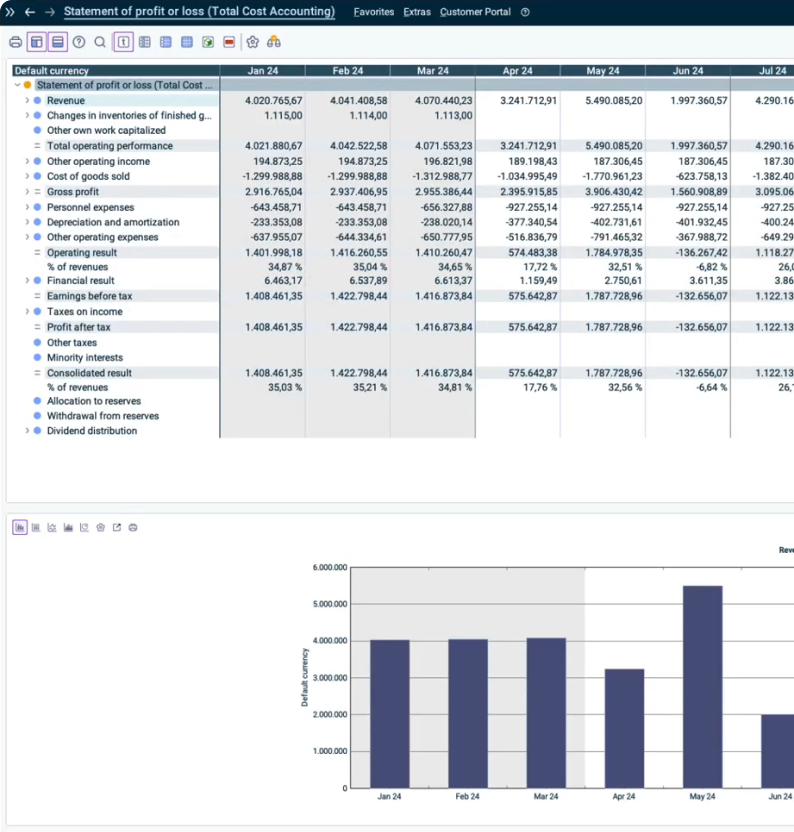Print the chart using chart toolbar icon
The width and height of the screenshot is (794, 832).
(133, 527)
